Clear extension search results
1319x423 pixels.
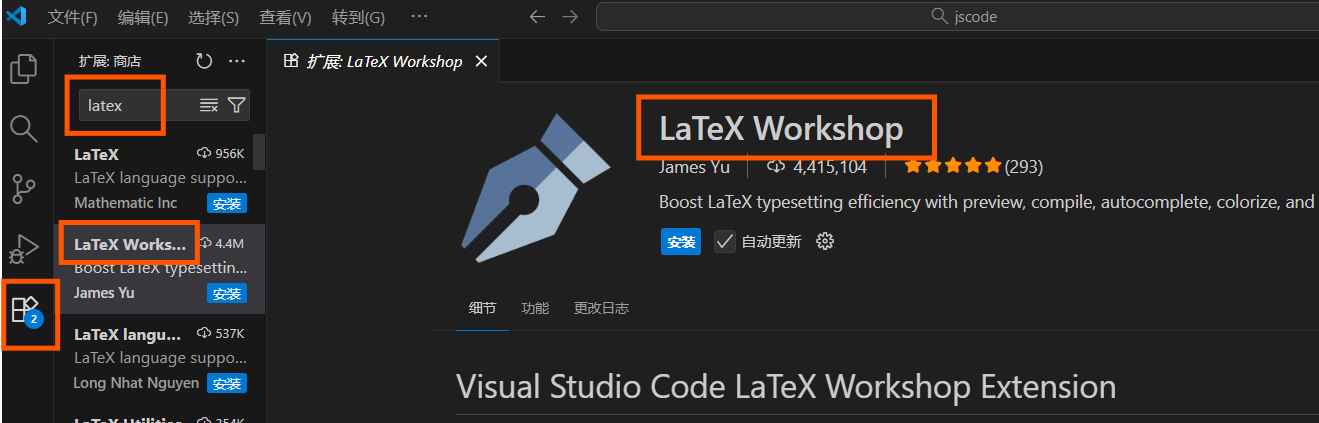pyautogui.click(x=209, y=105)
